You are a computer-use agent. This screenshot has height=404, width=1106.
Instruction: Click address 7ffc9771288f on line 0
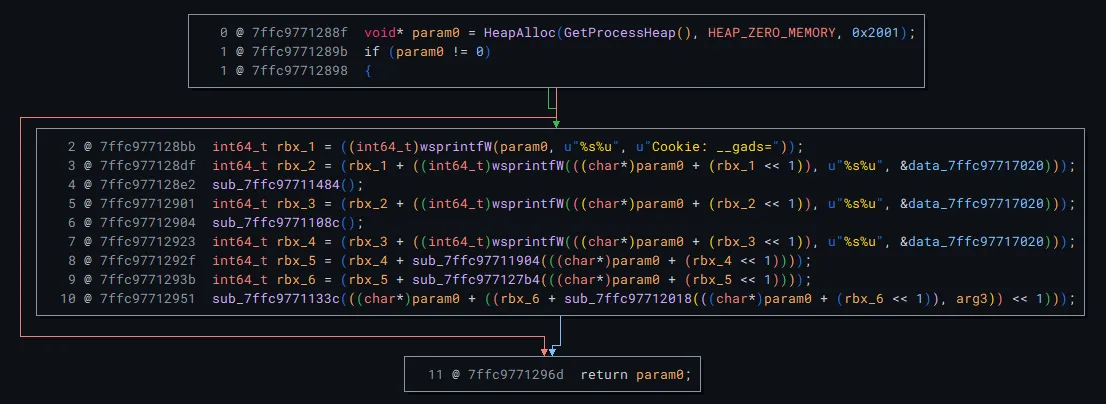click(x=300, y=32)
